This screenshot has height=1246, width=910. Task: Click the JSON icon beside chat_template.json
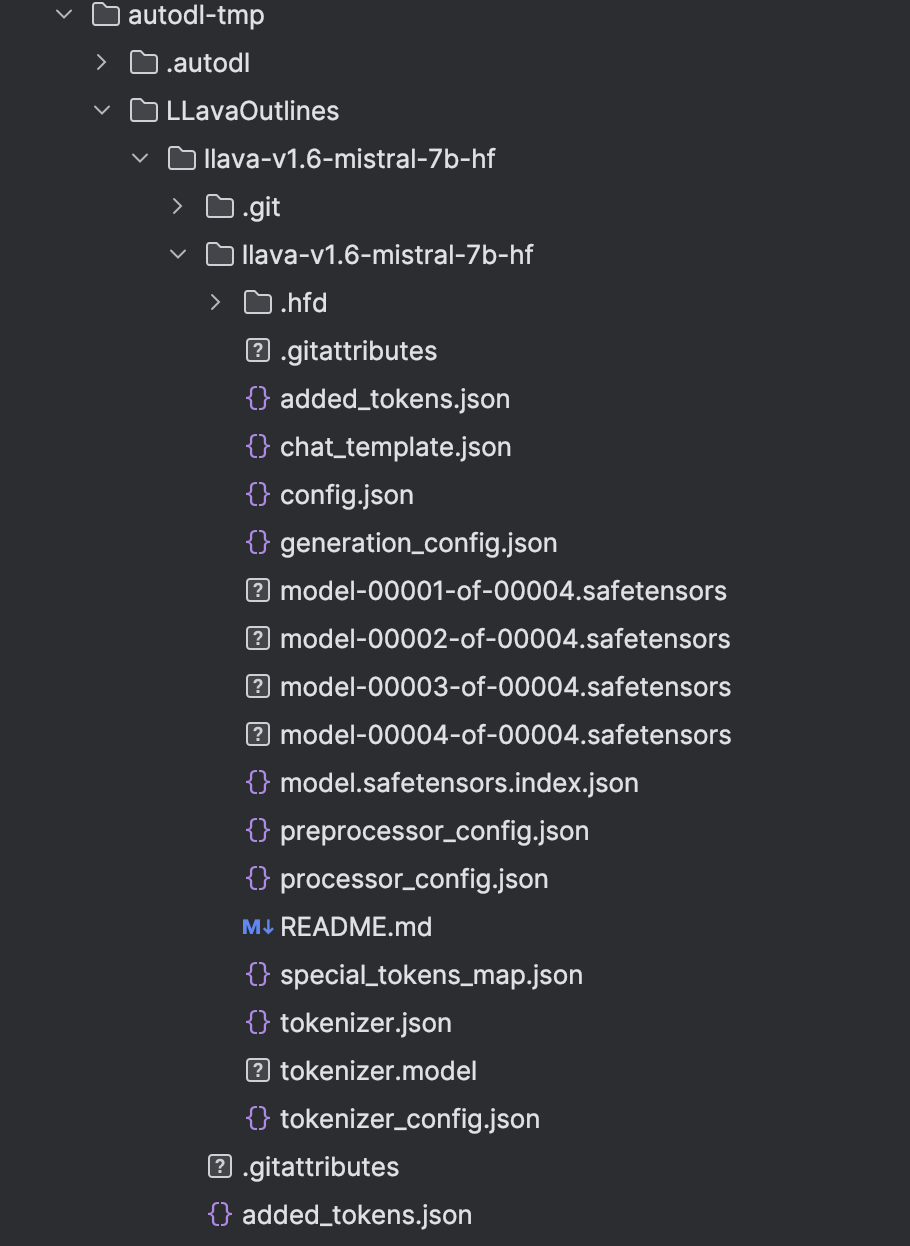click(x=257, y=447)
